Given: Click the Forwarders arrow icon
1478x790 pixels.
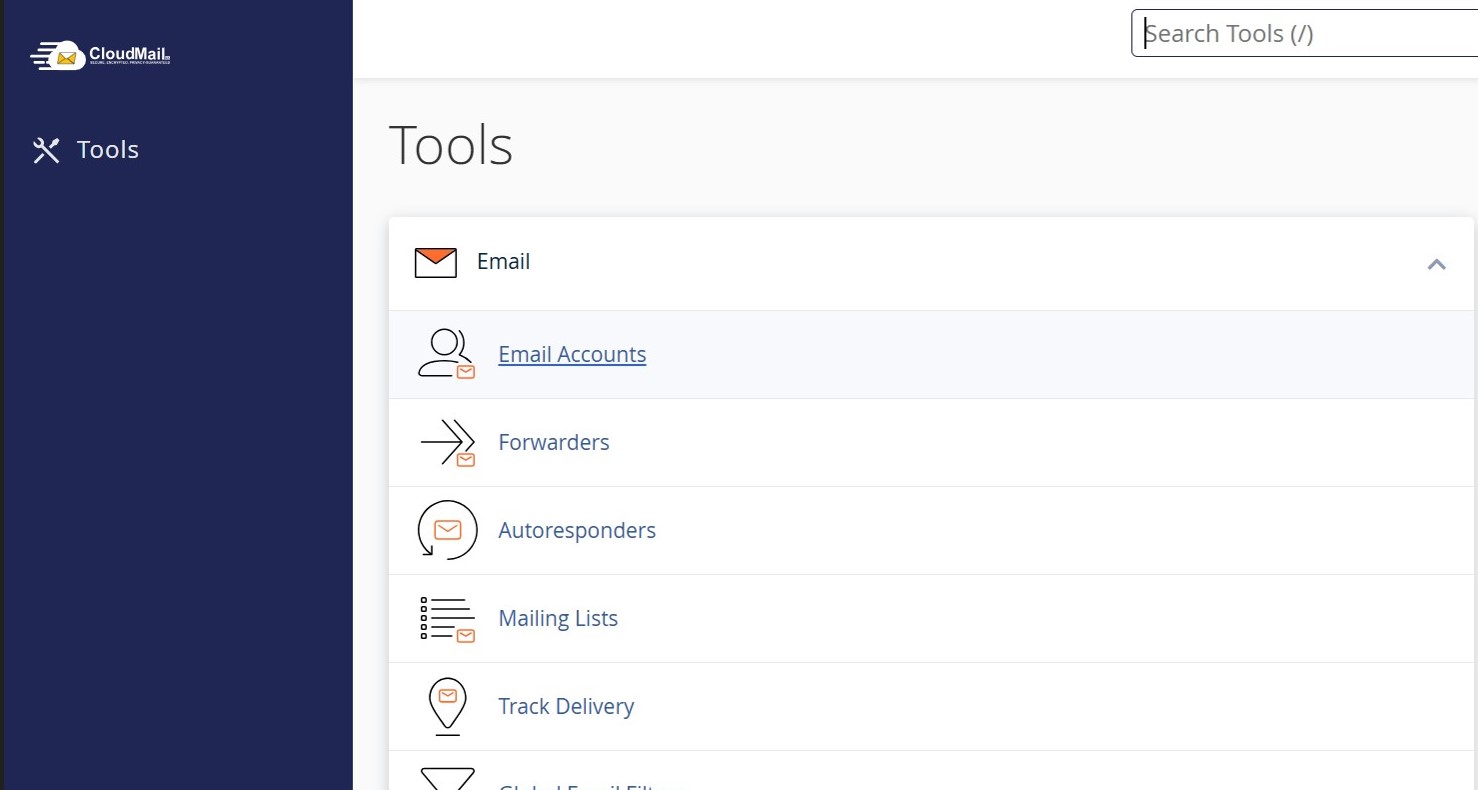Looking at the screenshot, I should (x=446, y=442).
